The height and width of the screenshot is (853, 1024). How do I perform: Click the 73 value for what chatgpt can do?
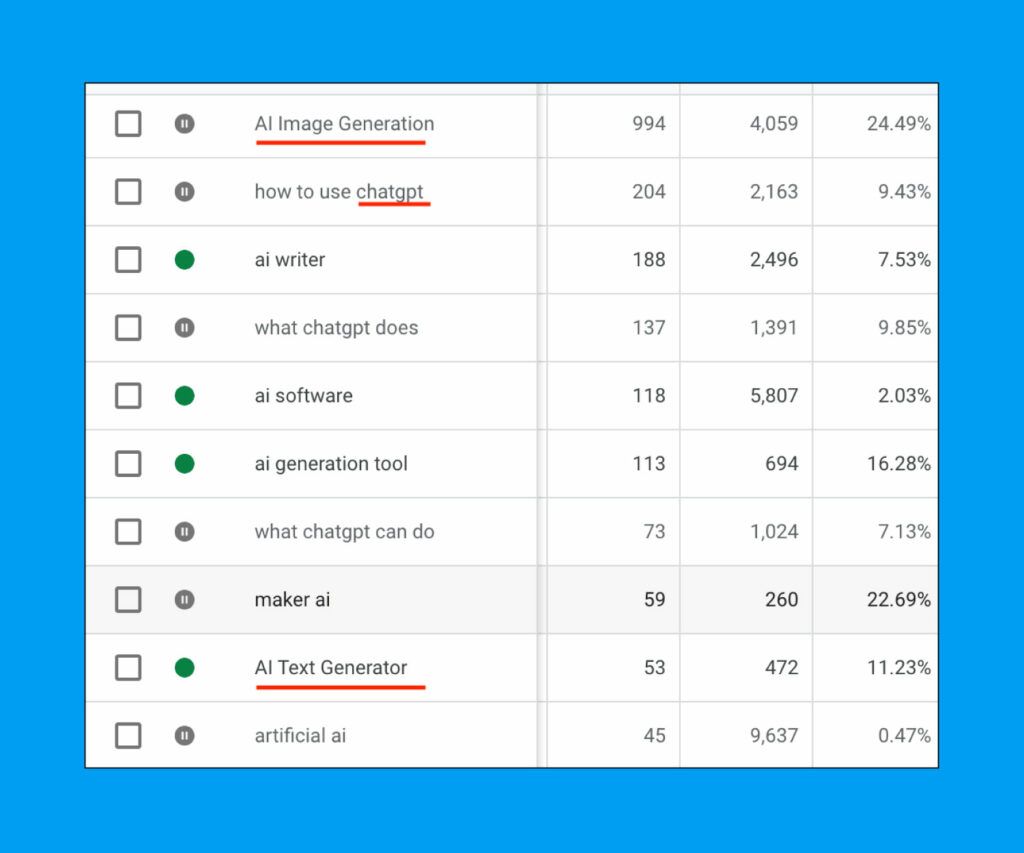[654, 532]
